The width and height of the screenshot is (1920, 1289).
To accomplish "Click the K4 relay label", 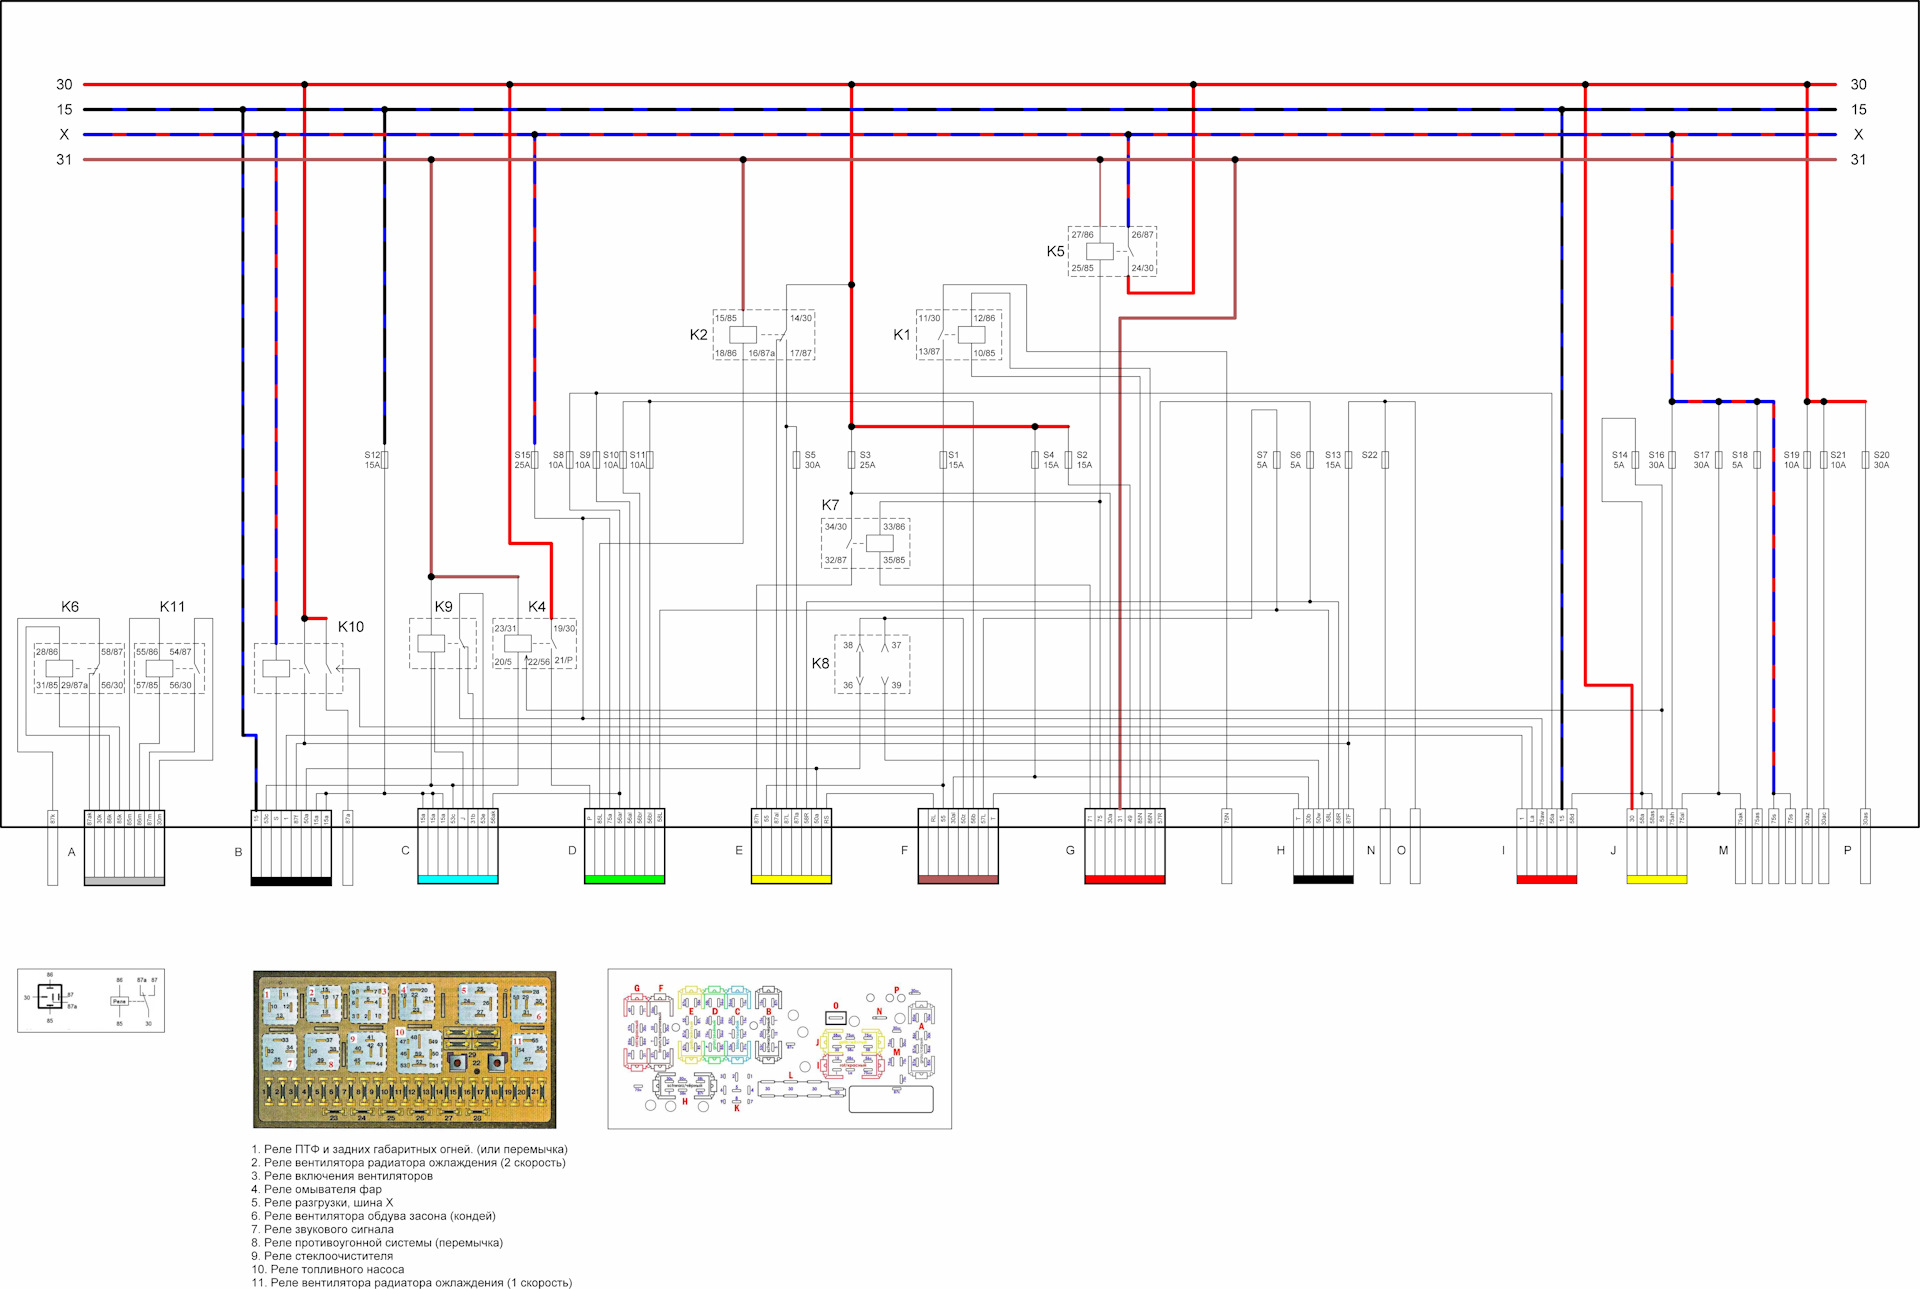I will point(537,607).
